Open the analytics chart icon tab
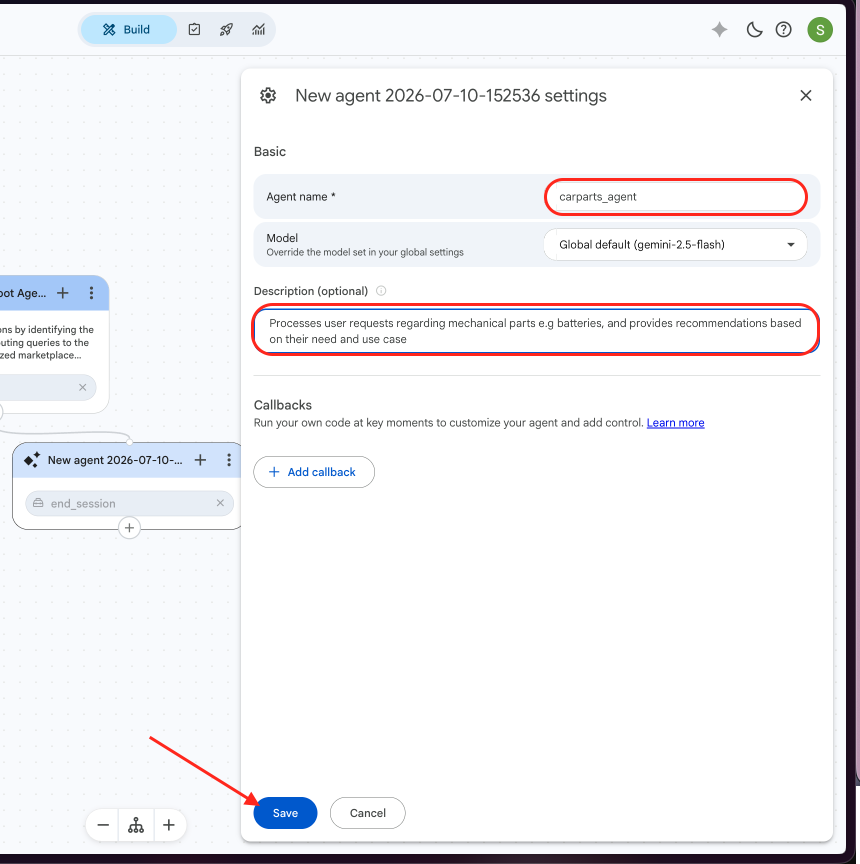The height and width of the screenshot is (864, 860). (258, 30)
